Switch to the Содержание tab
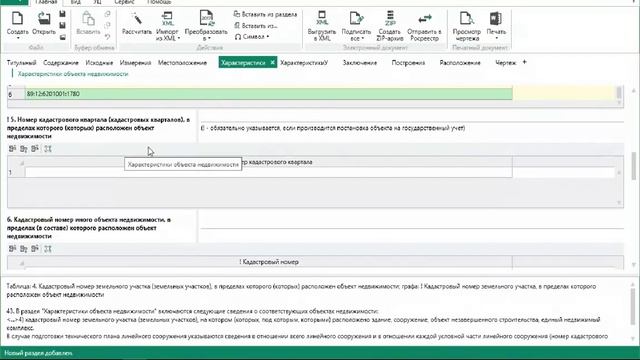The image size is (640, 360). pyautogui.click(x=60, y=63)
